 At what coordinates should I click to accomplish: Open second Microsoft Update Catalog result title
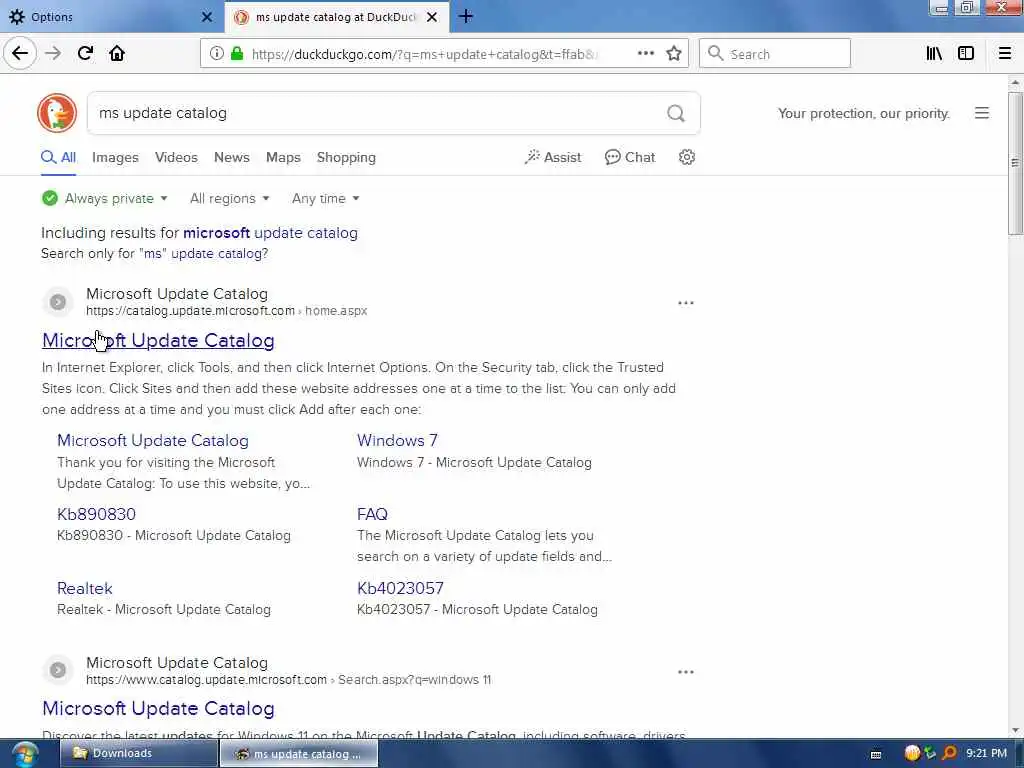158,709
